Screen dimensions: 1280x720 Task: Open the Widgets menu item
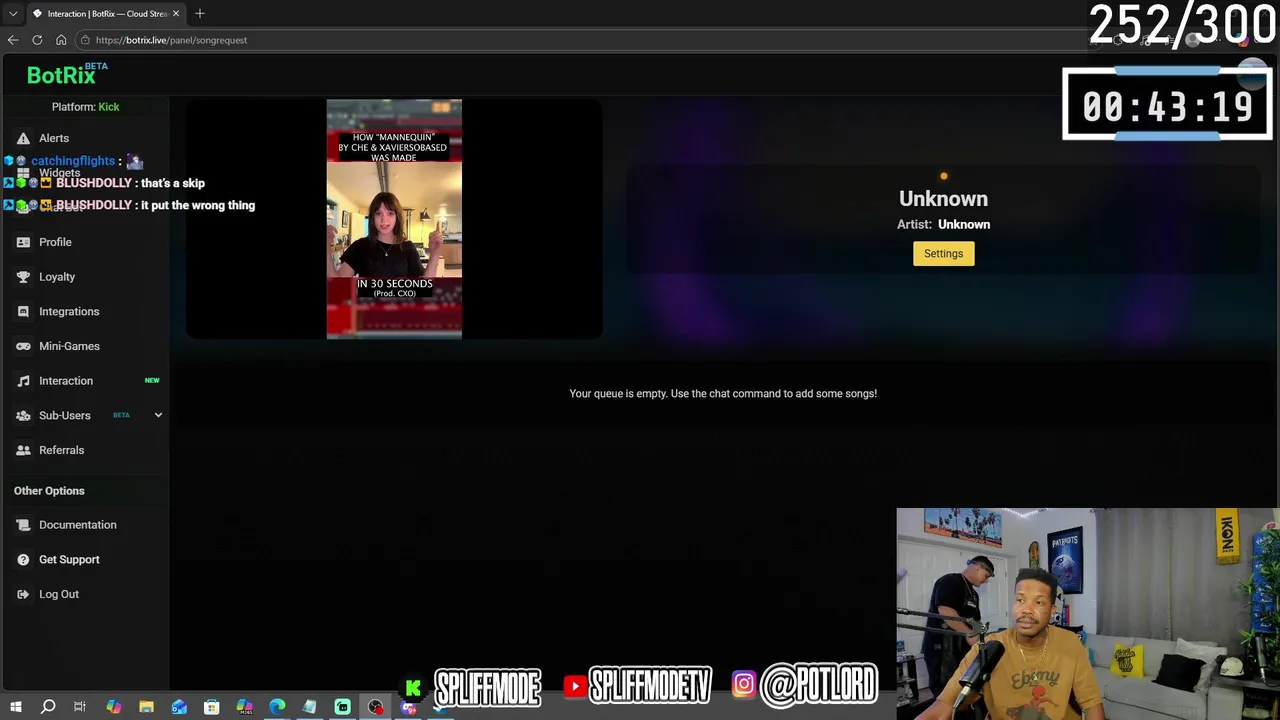coord(59,173)
